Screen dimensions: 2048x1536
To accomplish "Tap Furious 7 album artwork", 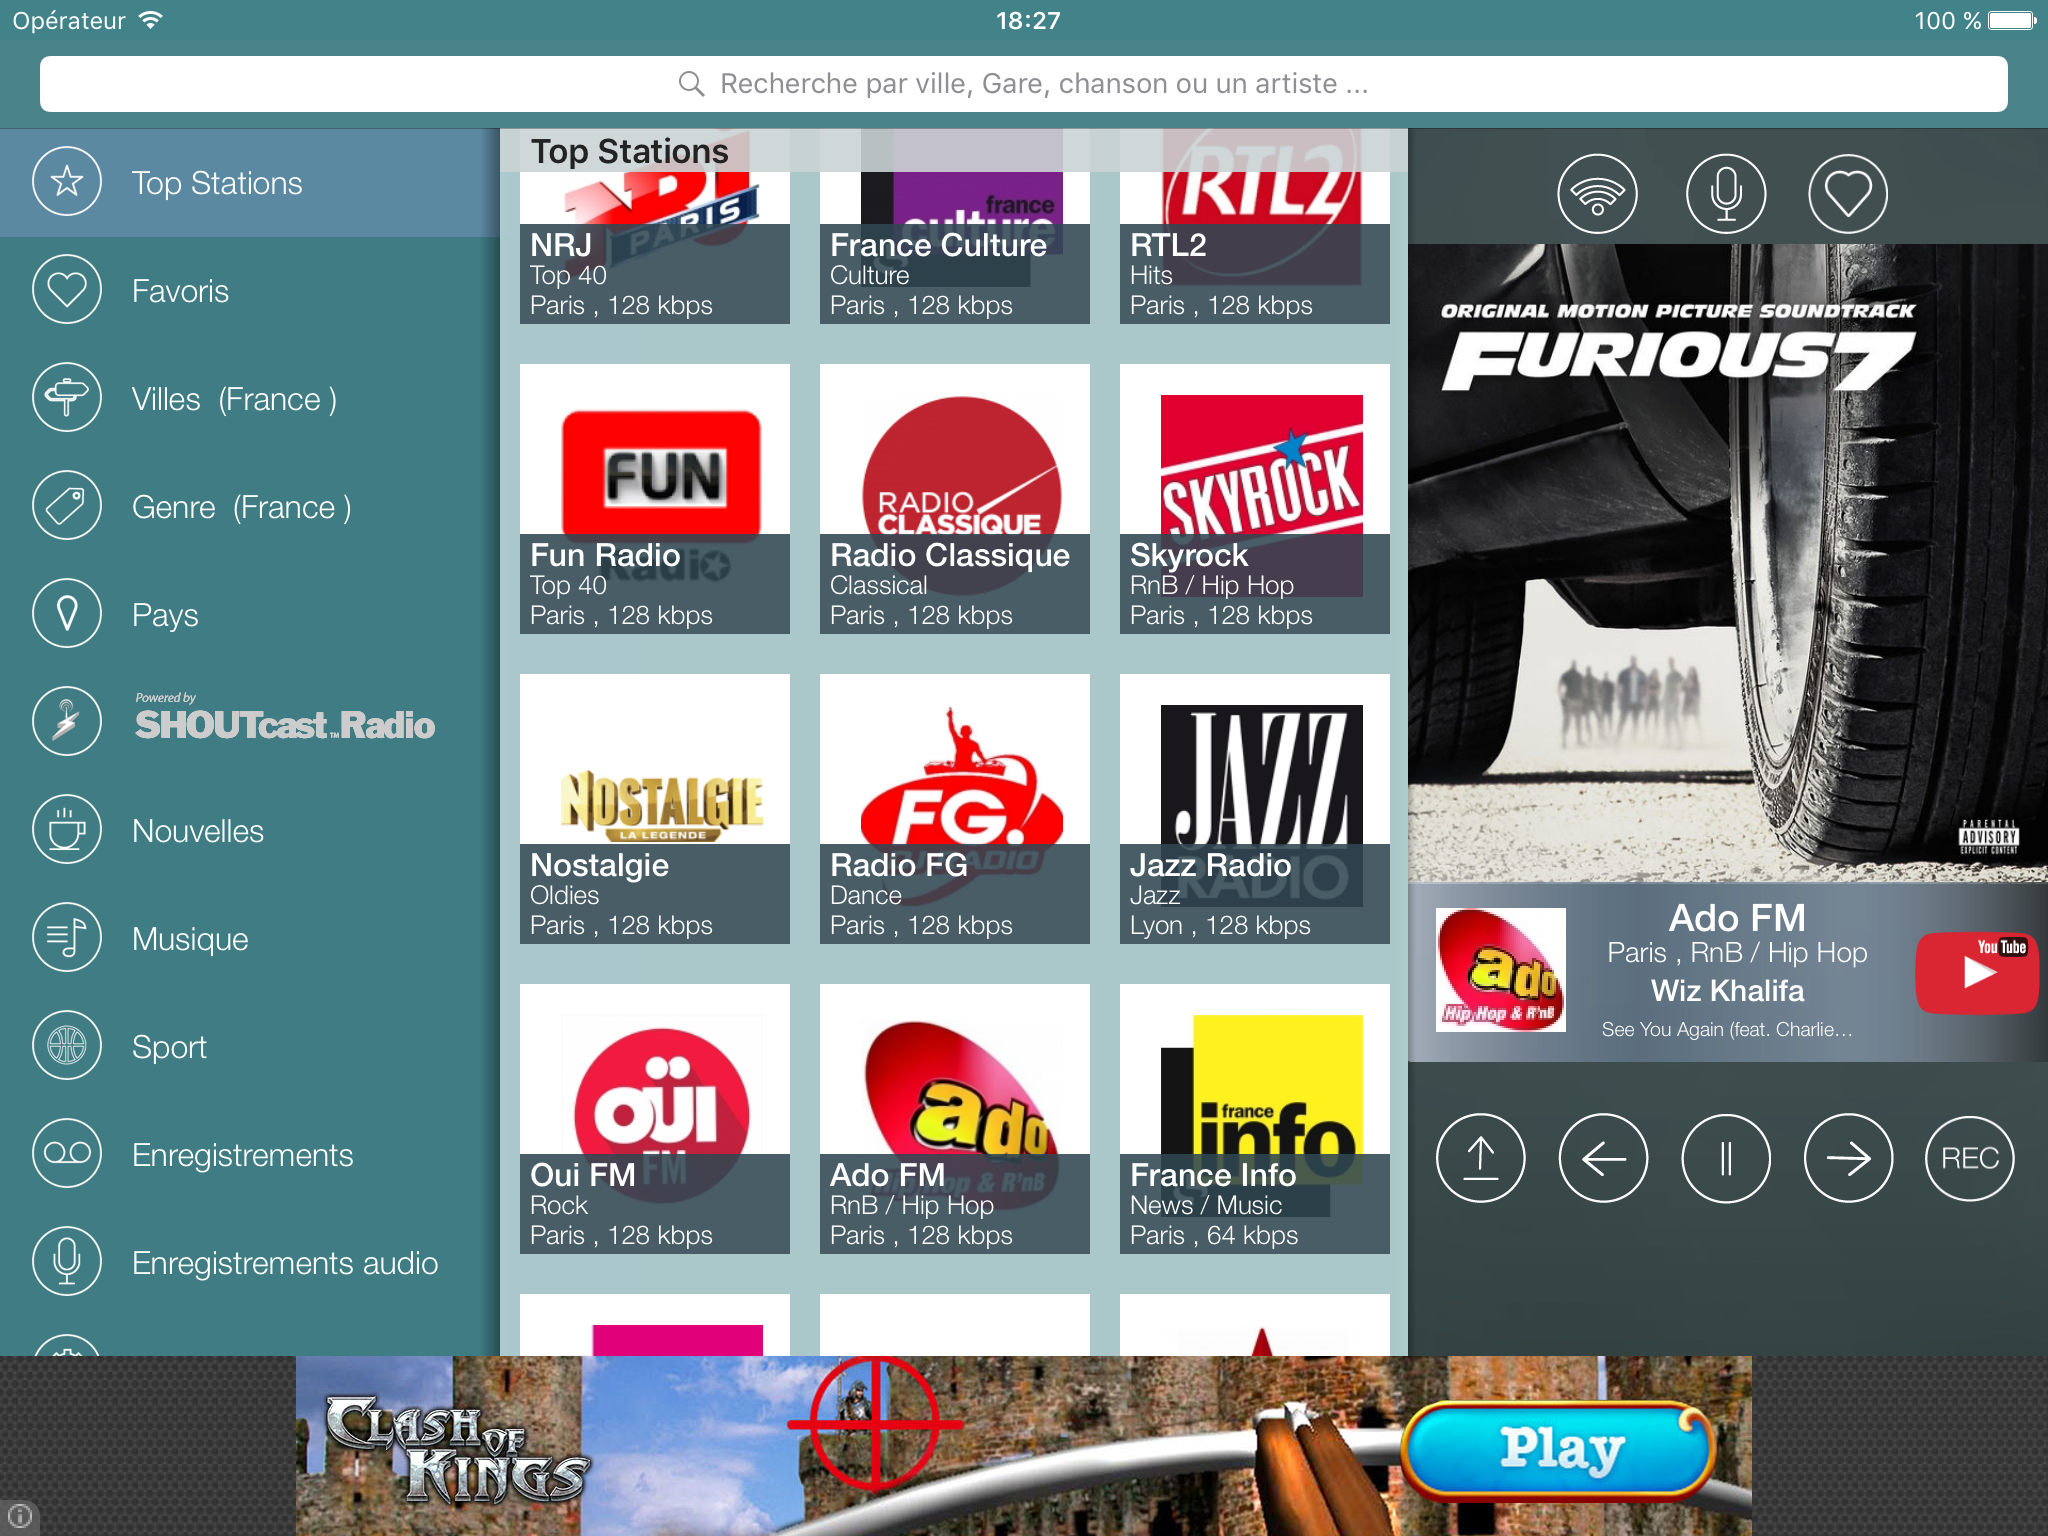I will (1728, 563).
